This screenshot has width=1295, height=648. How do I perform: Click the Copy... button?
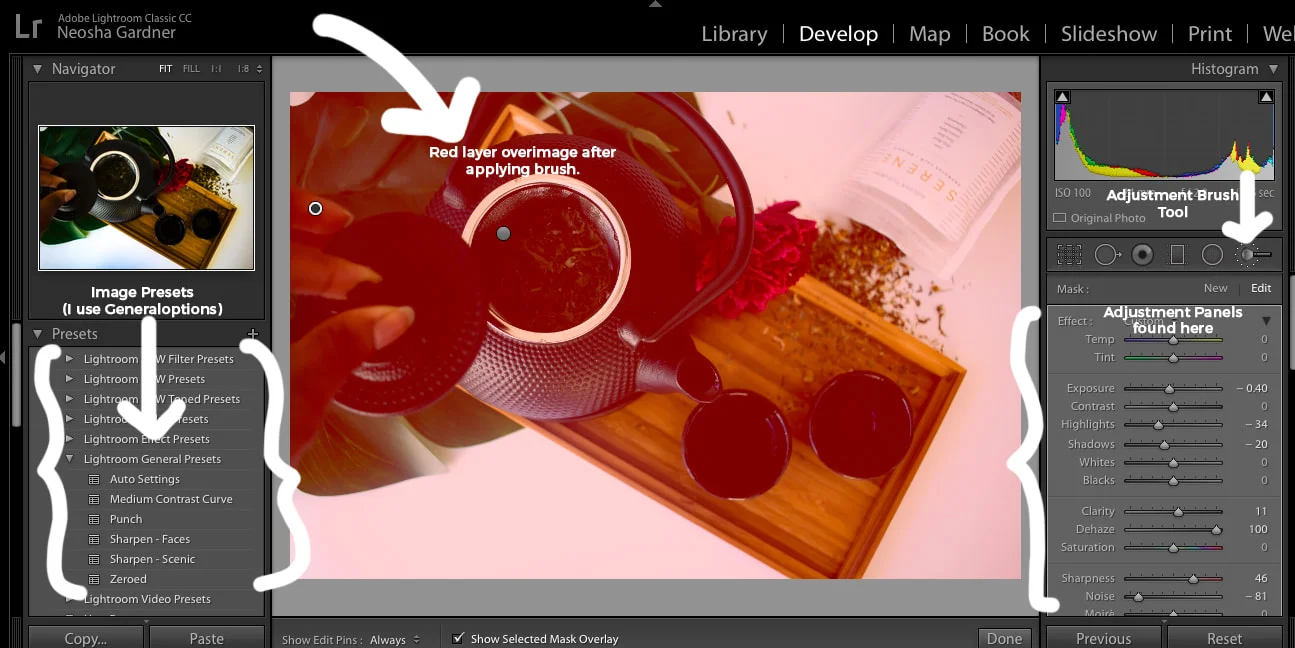[85, 638]
